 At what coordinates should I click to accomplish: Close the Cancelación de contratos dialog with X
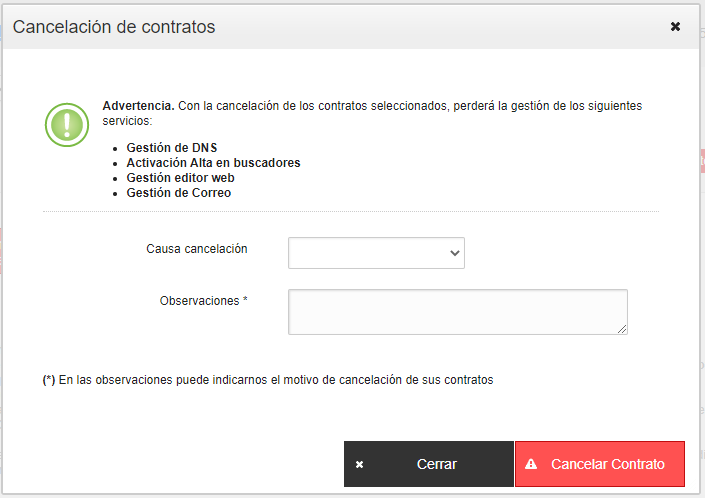click(675, 27)
